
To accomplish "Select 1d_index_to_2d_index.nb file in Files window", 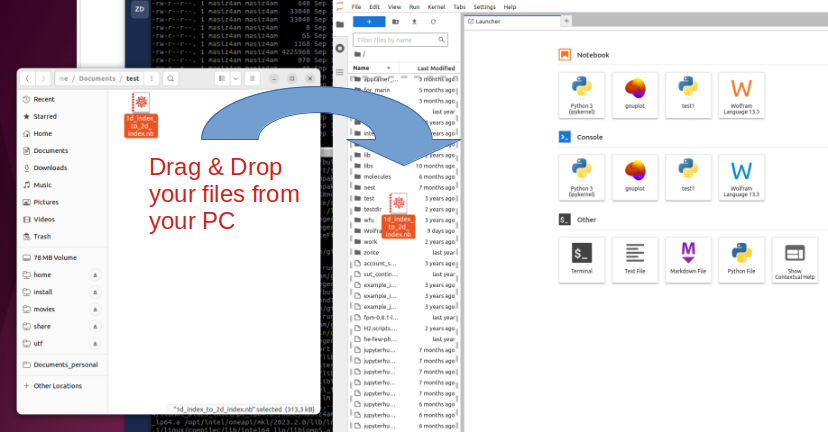I will [141, 115].
